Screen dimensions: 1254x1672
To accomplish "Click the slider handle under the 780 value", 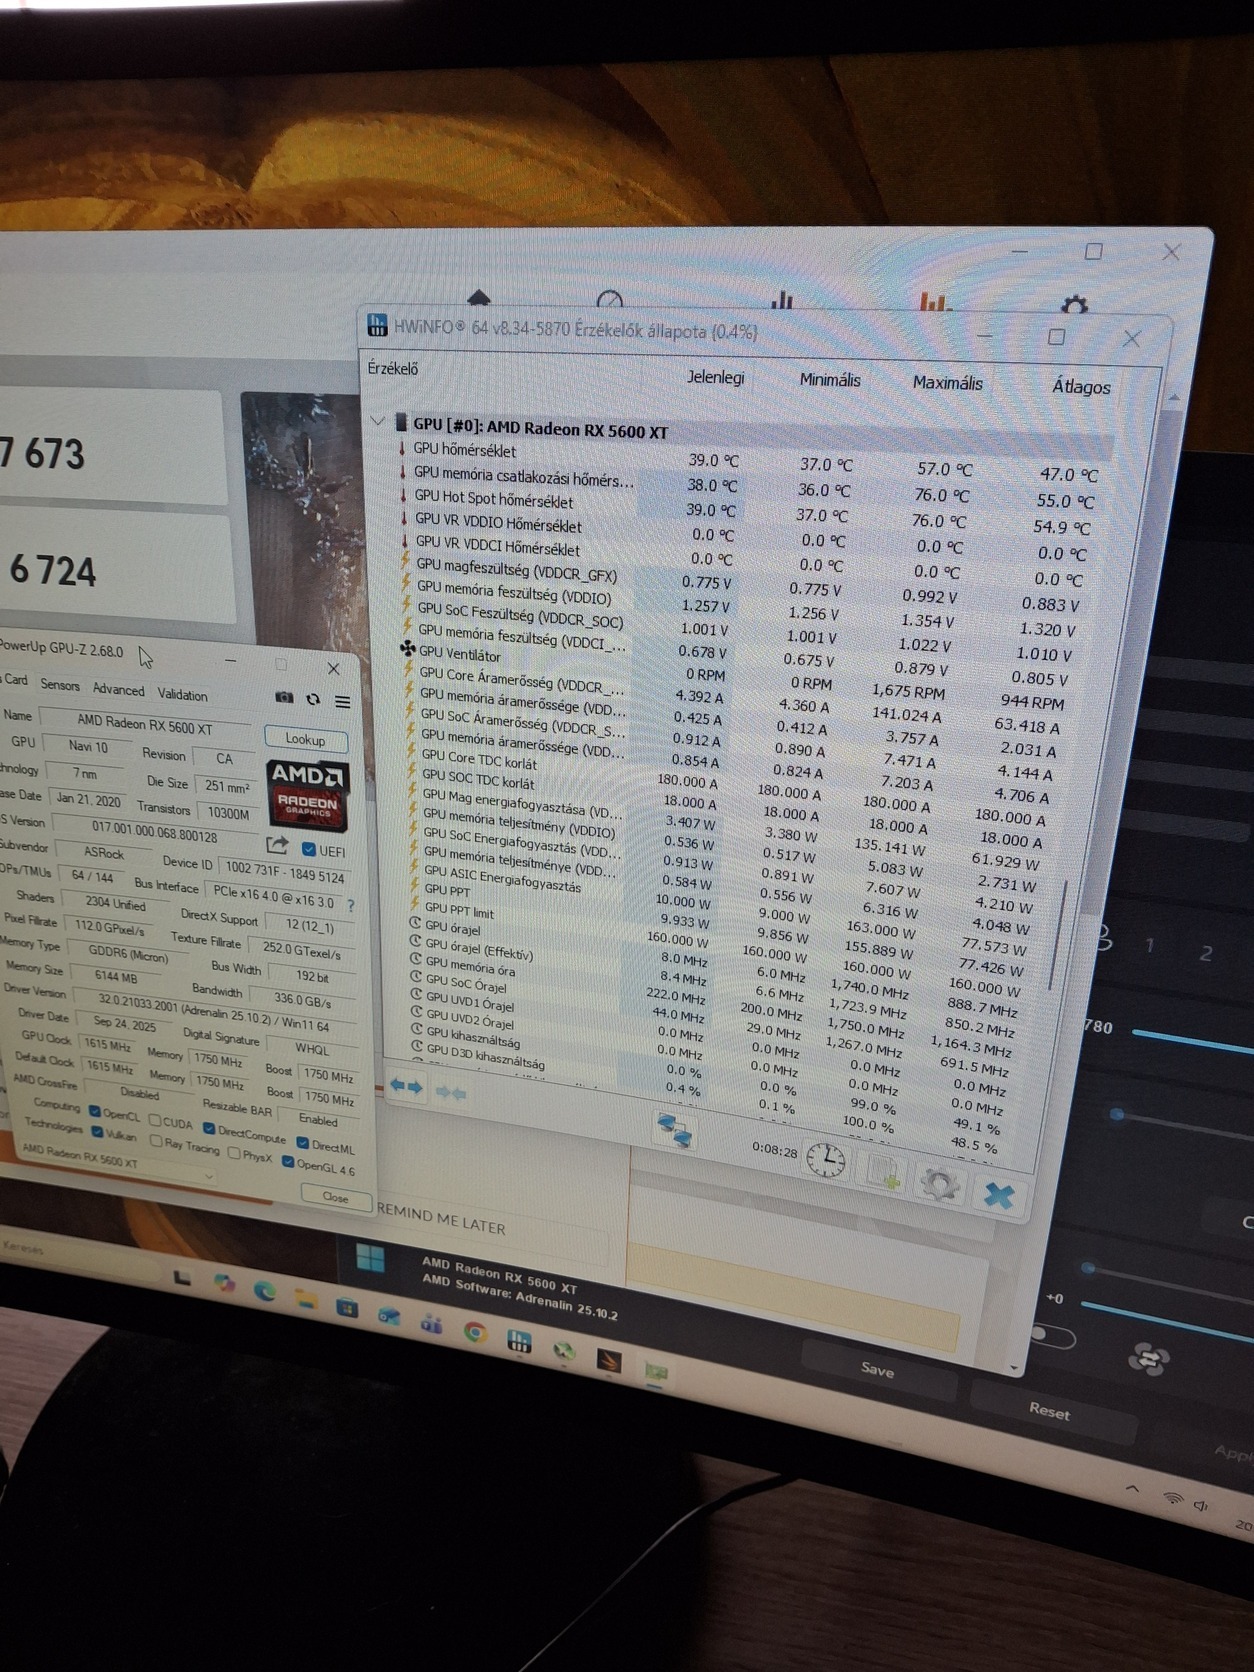I will [x=1117, y=1114].
